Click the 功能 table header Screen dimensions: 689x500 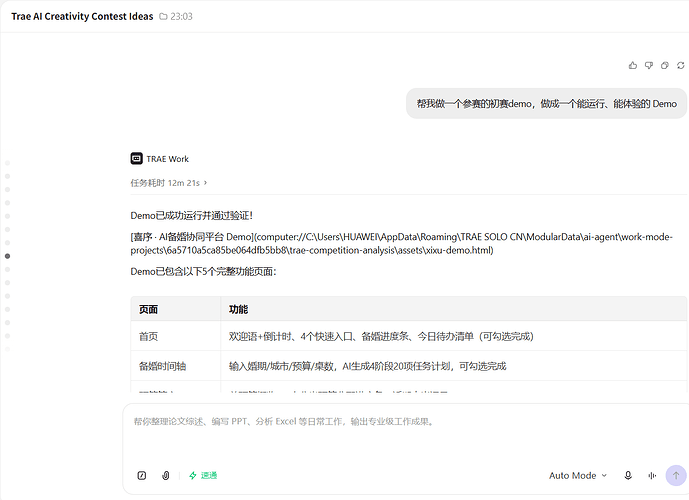(453, 309)
